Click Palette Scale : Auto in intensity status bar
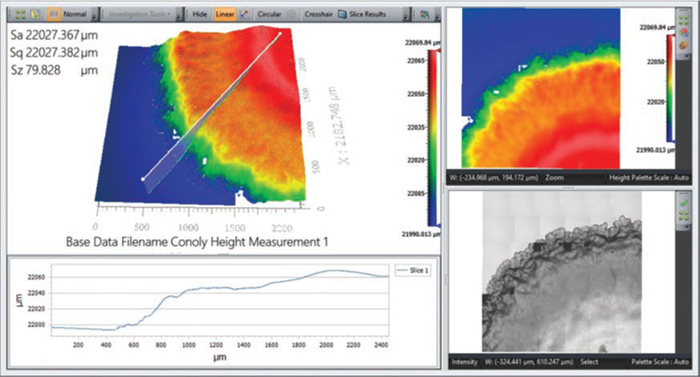700x377 pixels. click(660, 362)
